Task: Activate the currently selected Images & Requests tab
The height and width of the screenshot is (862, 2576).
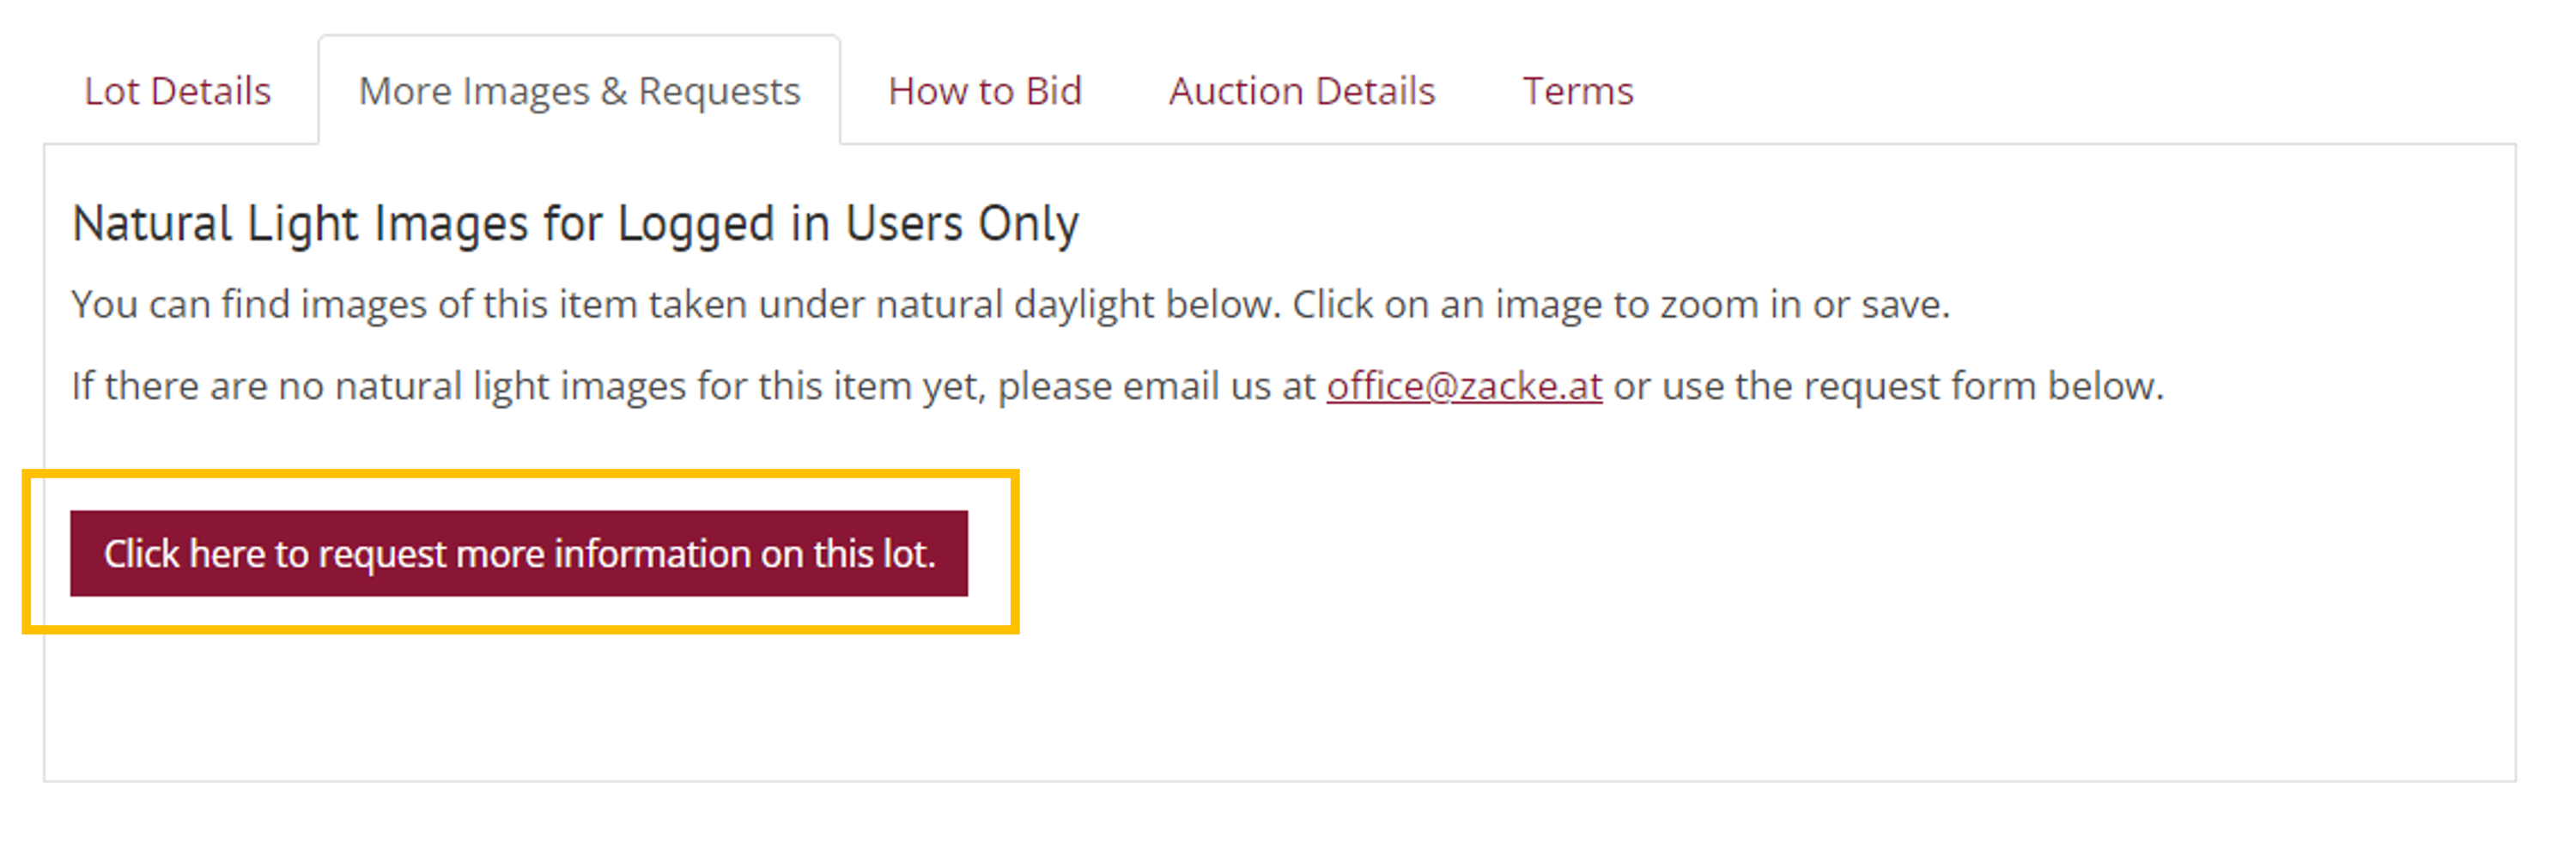Action: [579, 91]
